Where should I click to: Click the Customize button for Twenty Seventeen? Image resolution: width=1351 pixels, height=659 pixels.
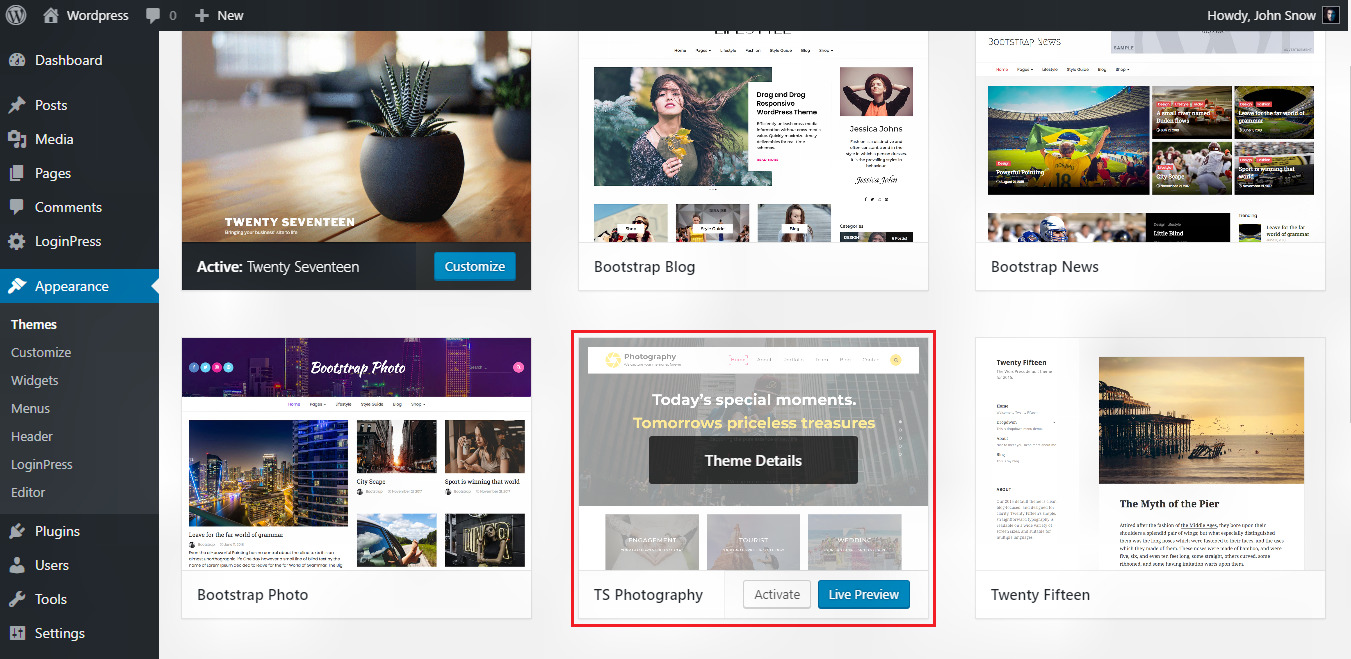475,266
